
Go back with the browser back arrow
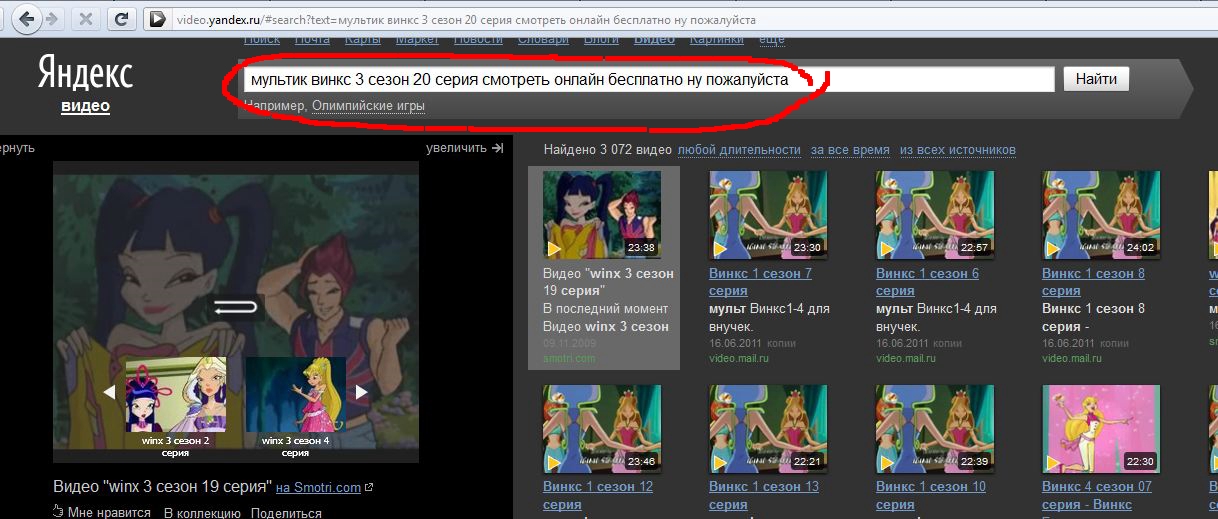tap(29, 18)
